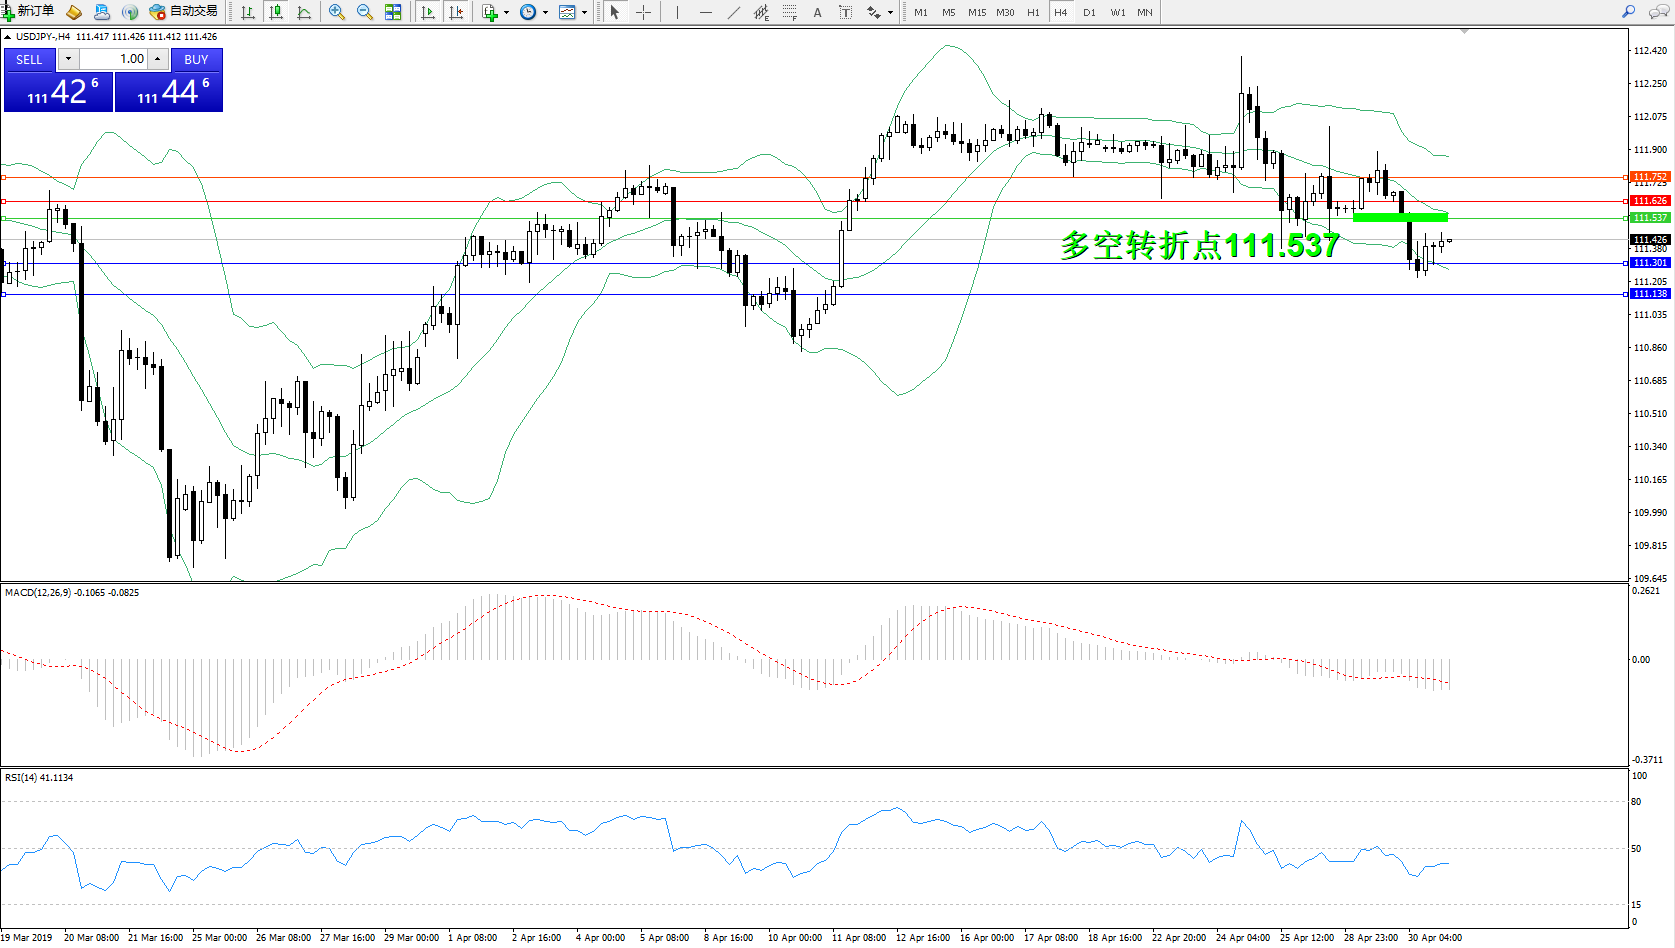This screenshot has height=948, width=1675.
Task: Select the text label 'A' tool
Action: [817, 12]
